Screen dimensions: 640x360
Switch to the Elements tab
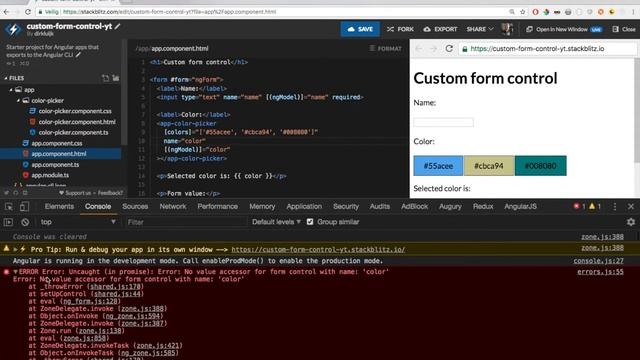click(x=59, y=207)
